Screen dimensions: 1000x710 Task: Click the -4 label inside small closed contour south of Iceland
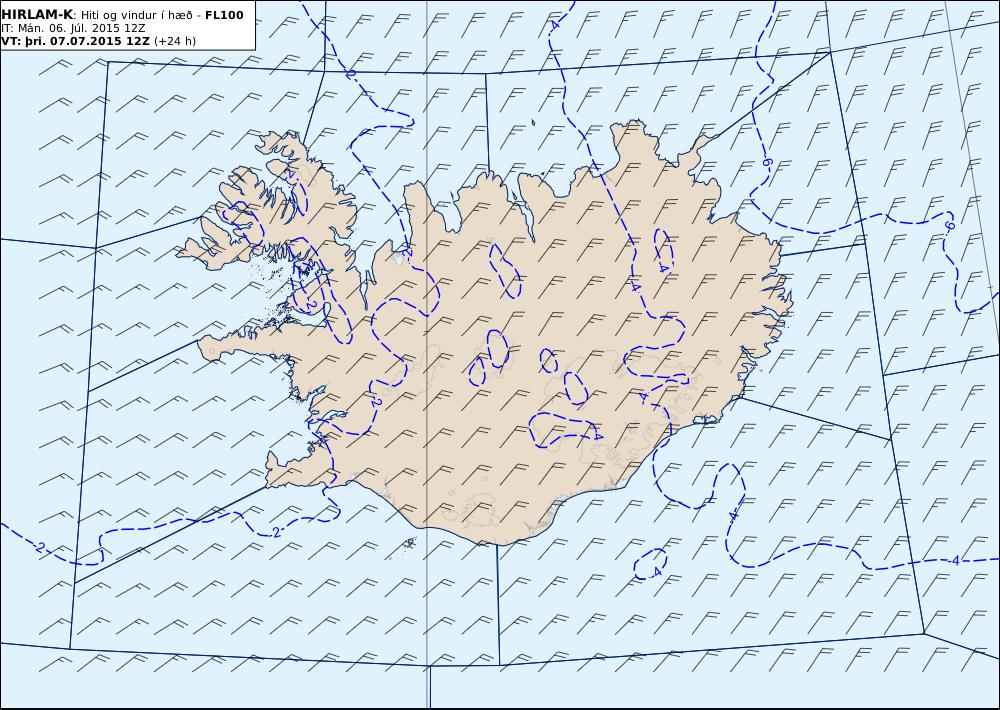pos(657,572)
